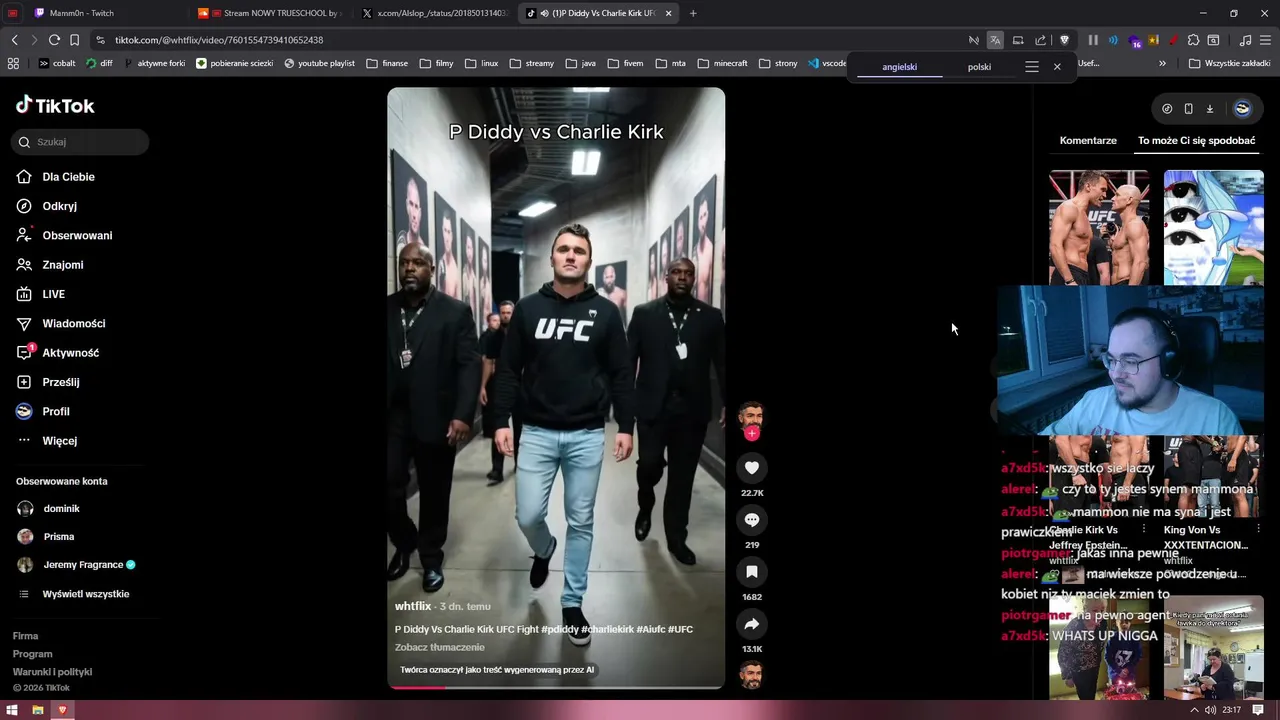Bookmark this page icon
The height and width of the screenshot is (720, 1280).
[x=74, y=40]
